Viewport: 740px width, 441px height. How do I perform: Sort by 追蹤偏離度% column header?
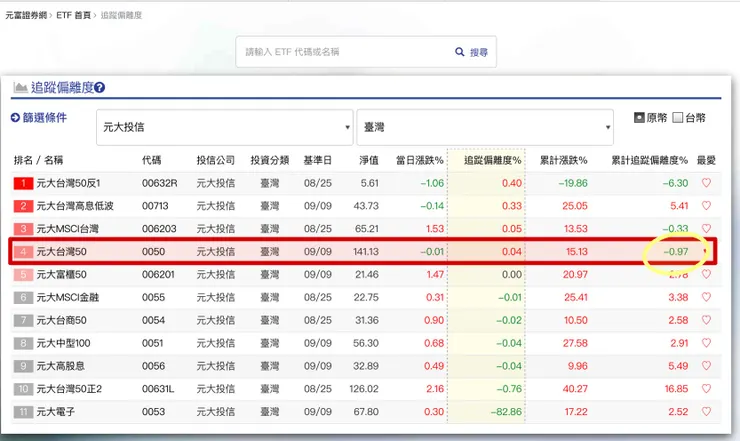click(x=493, y=160)
